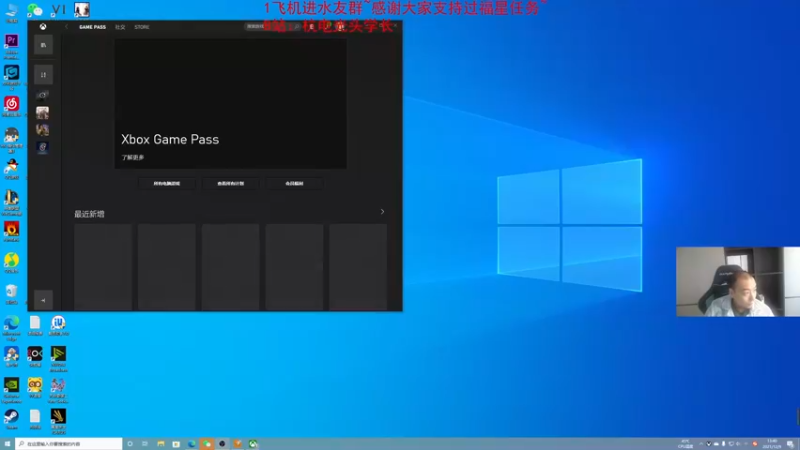Click the Xbox Game Pass hero banner
Image resolution: width=800 pixels, height=450 pixels.
pyautogui.click(x=231, y=104)
